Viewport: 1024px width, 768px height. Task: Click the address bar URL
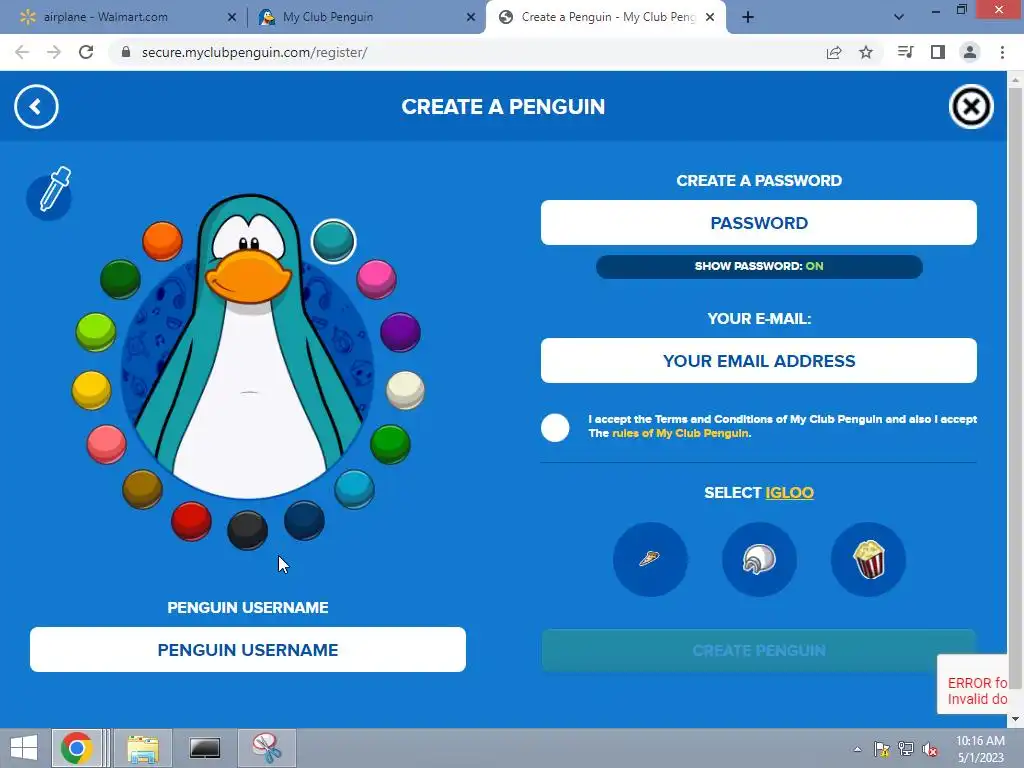tap(255, 52)
